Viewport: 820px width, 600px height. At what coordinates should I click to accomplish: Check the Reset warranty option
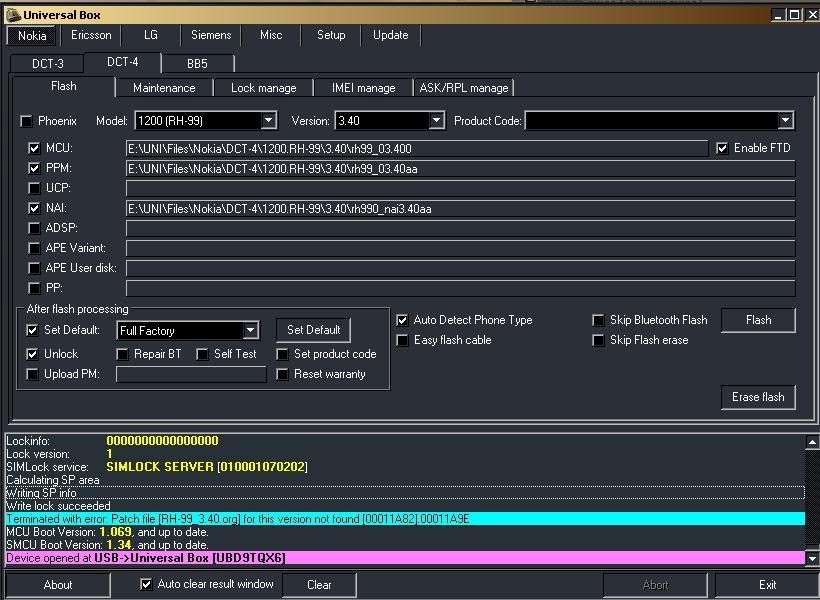tap(282, 375)
